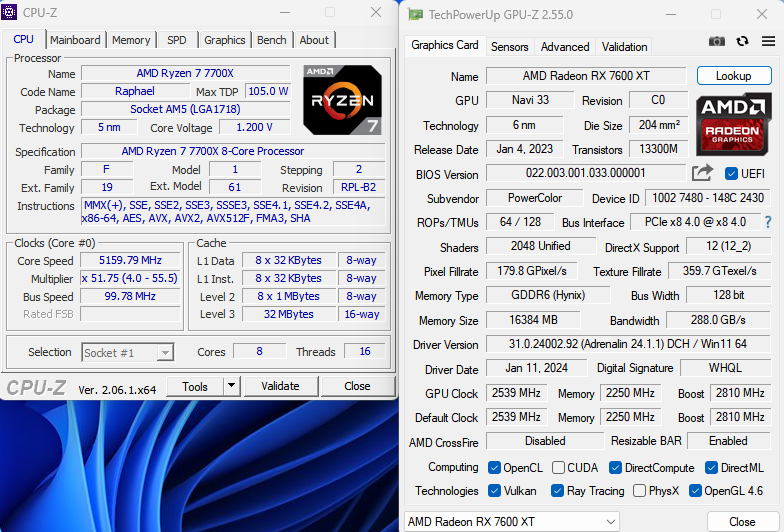The width and height of the screenshot is (784, 532).
Task: Refresh GPU-Z readings with the refresh icon
Action: pos(742,41)
